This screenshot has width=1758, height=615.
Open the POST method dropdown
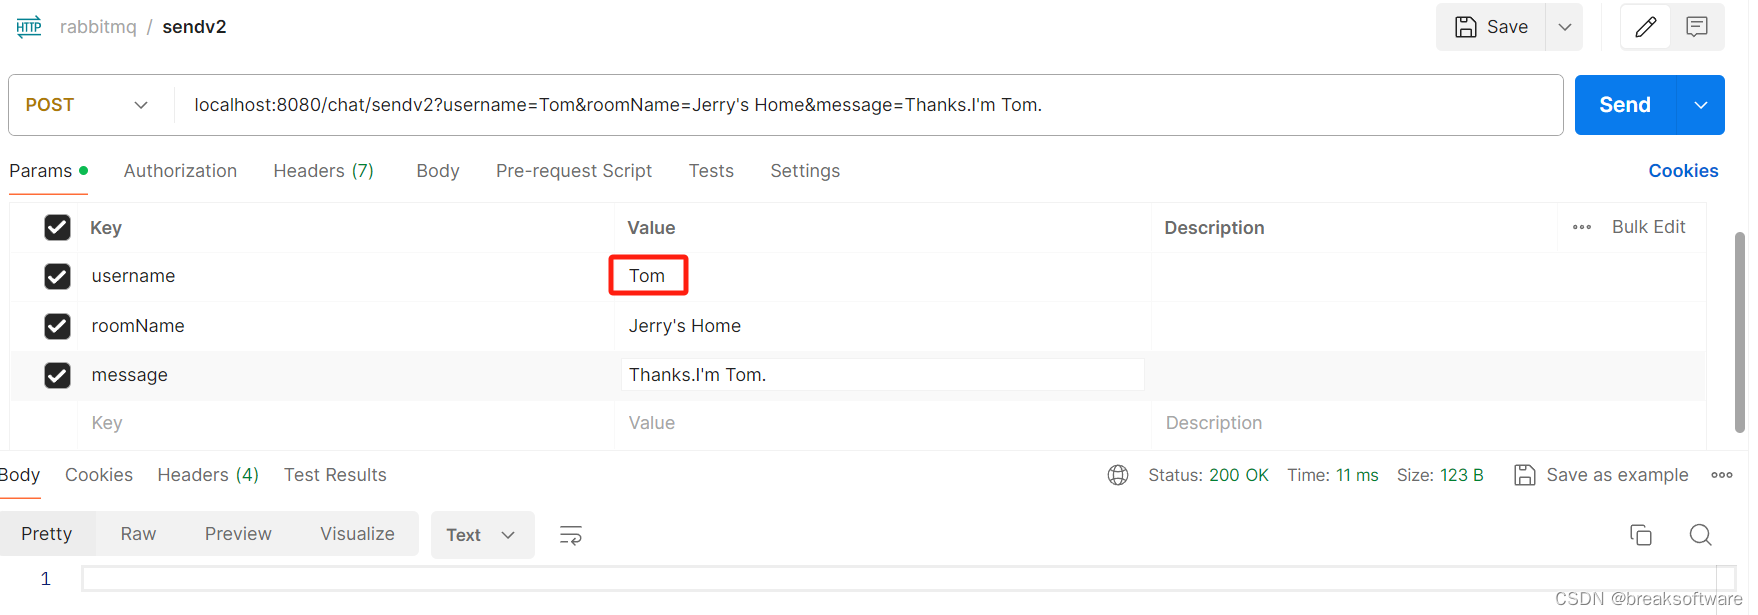point(89,105)
